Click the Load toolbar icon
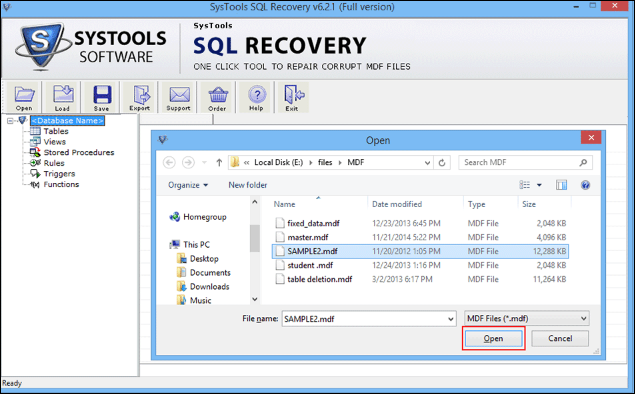 coord(62,97)
